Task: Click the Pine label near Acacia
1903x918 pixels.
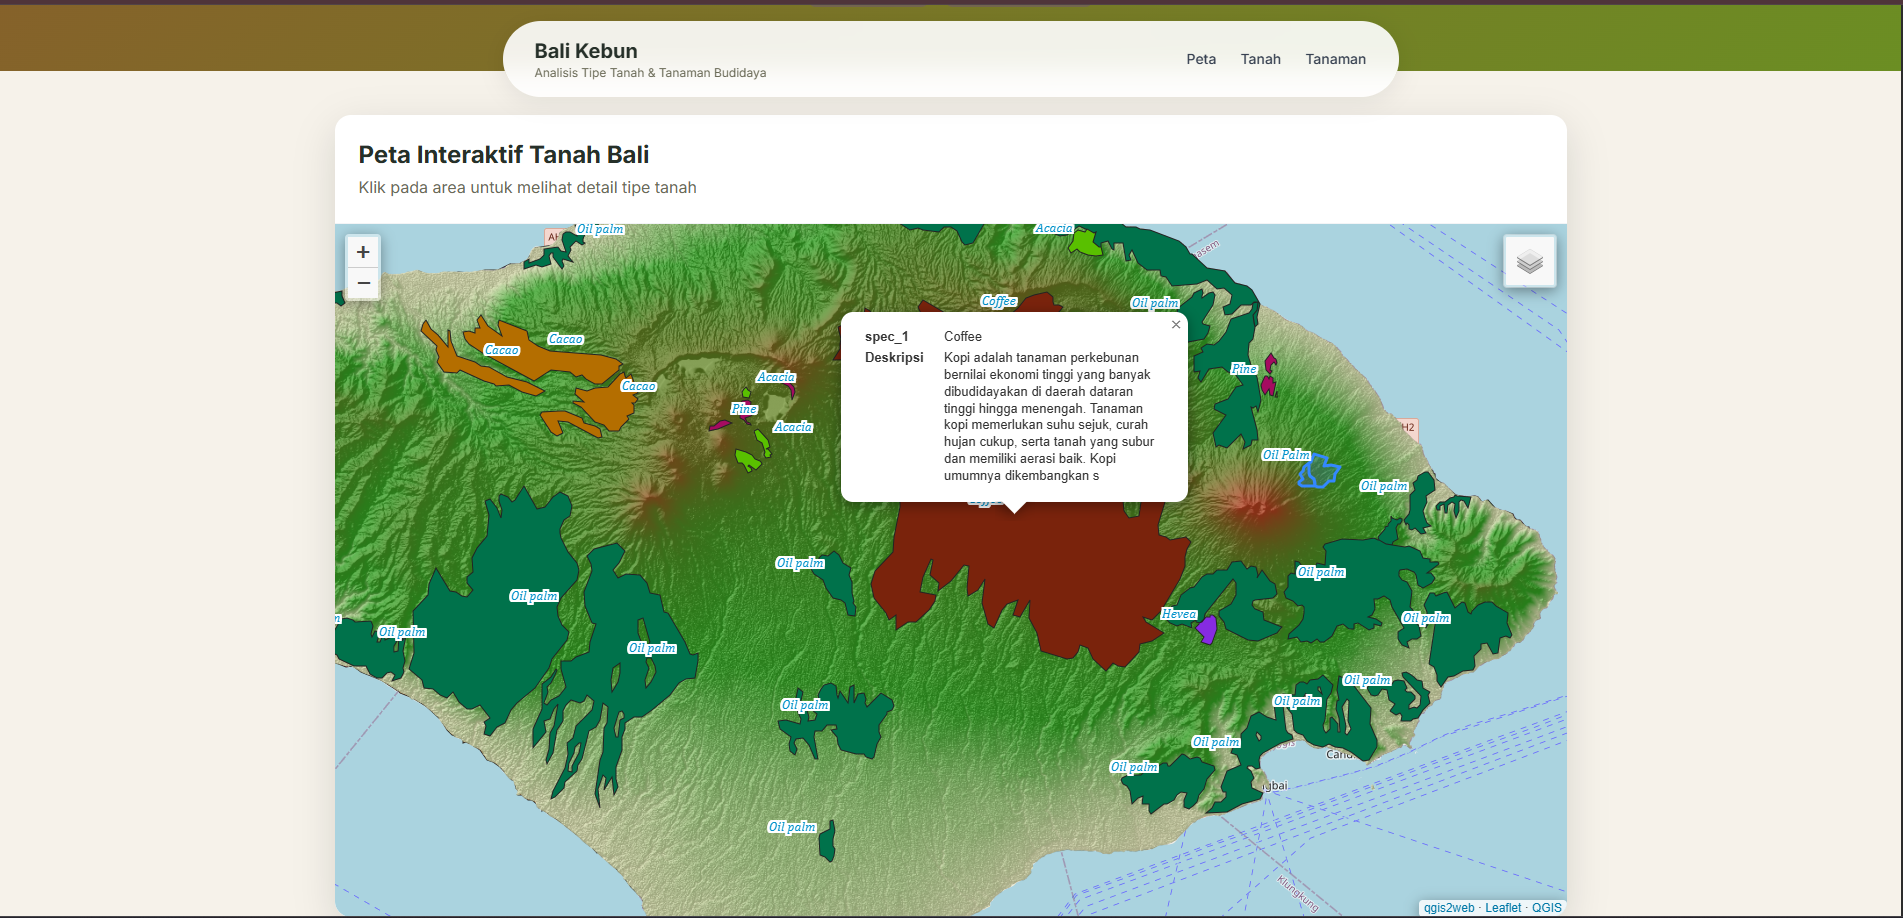Action: tap(744, 409)
